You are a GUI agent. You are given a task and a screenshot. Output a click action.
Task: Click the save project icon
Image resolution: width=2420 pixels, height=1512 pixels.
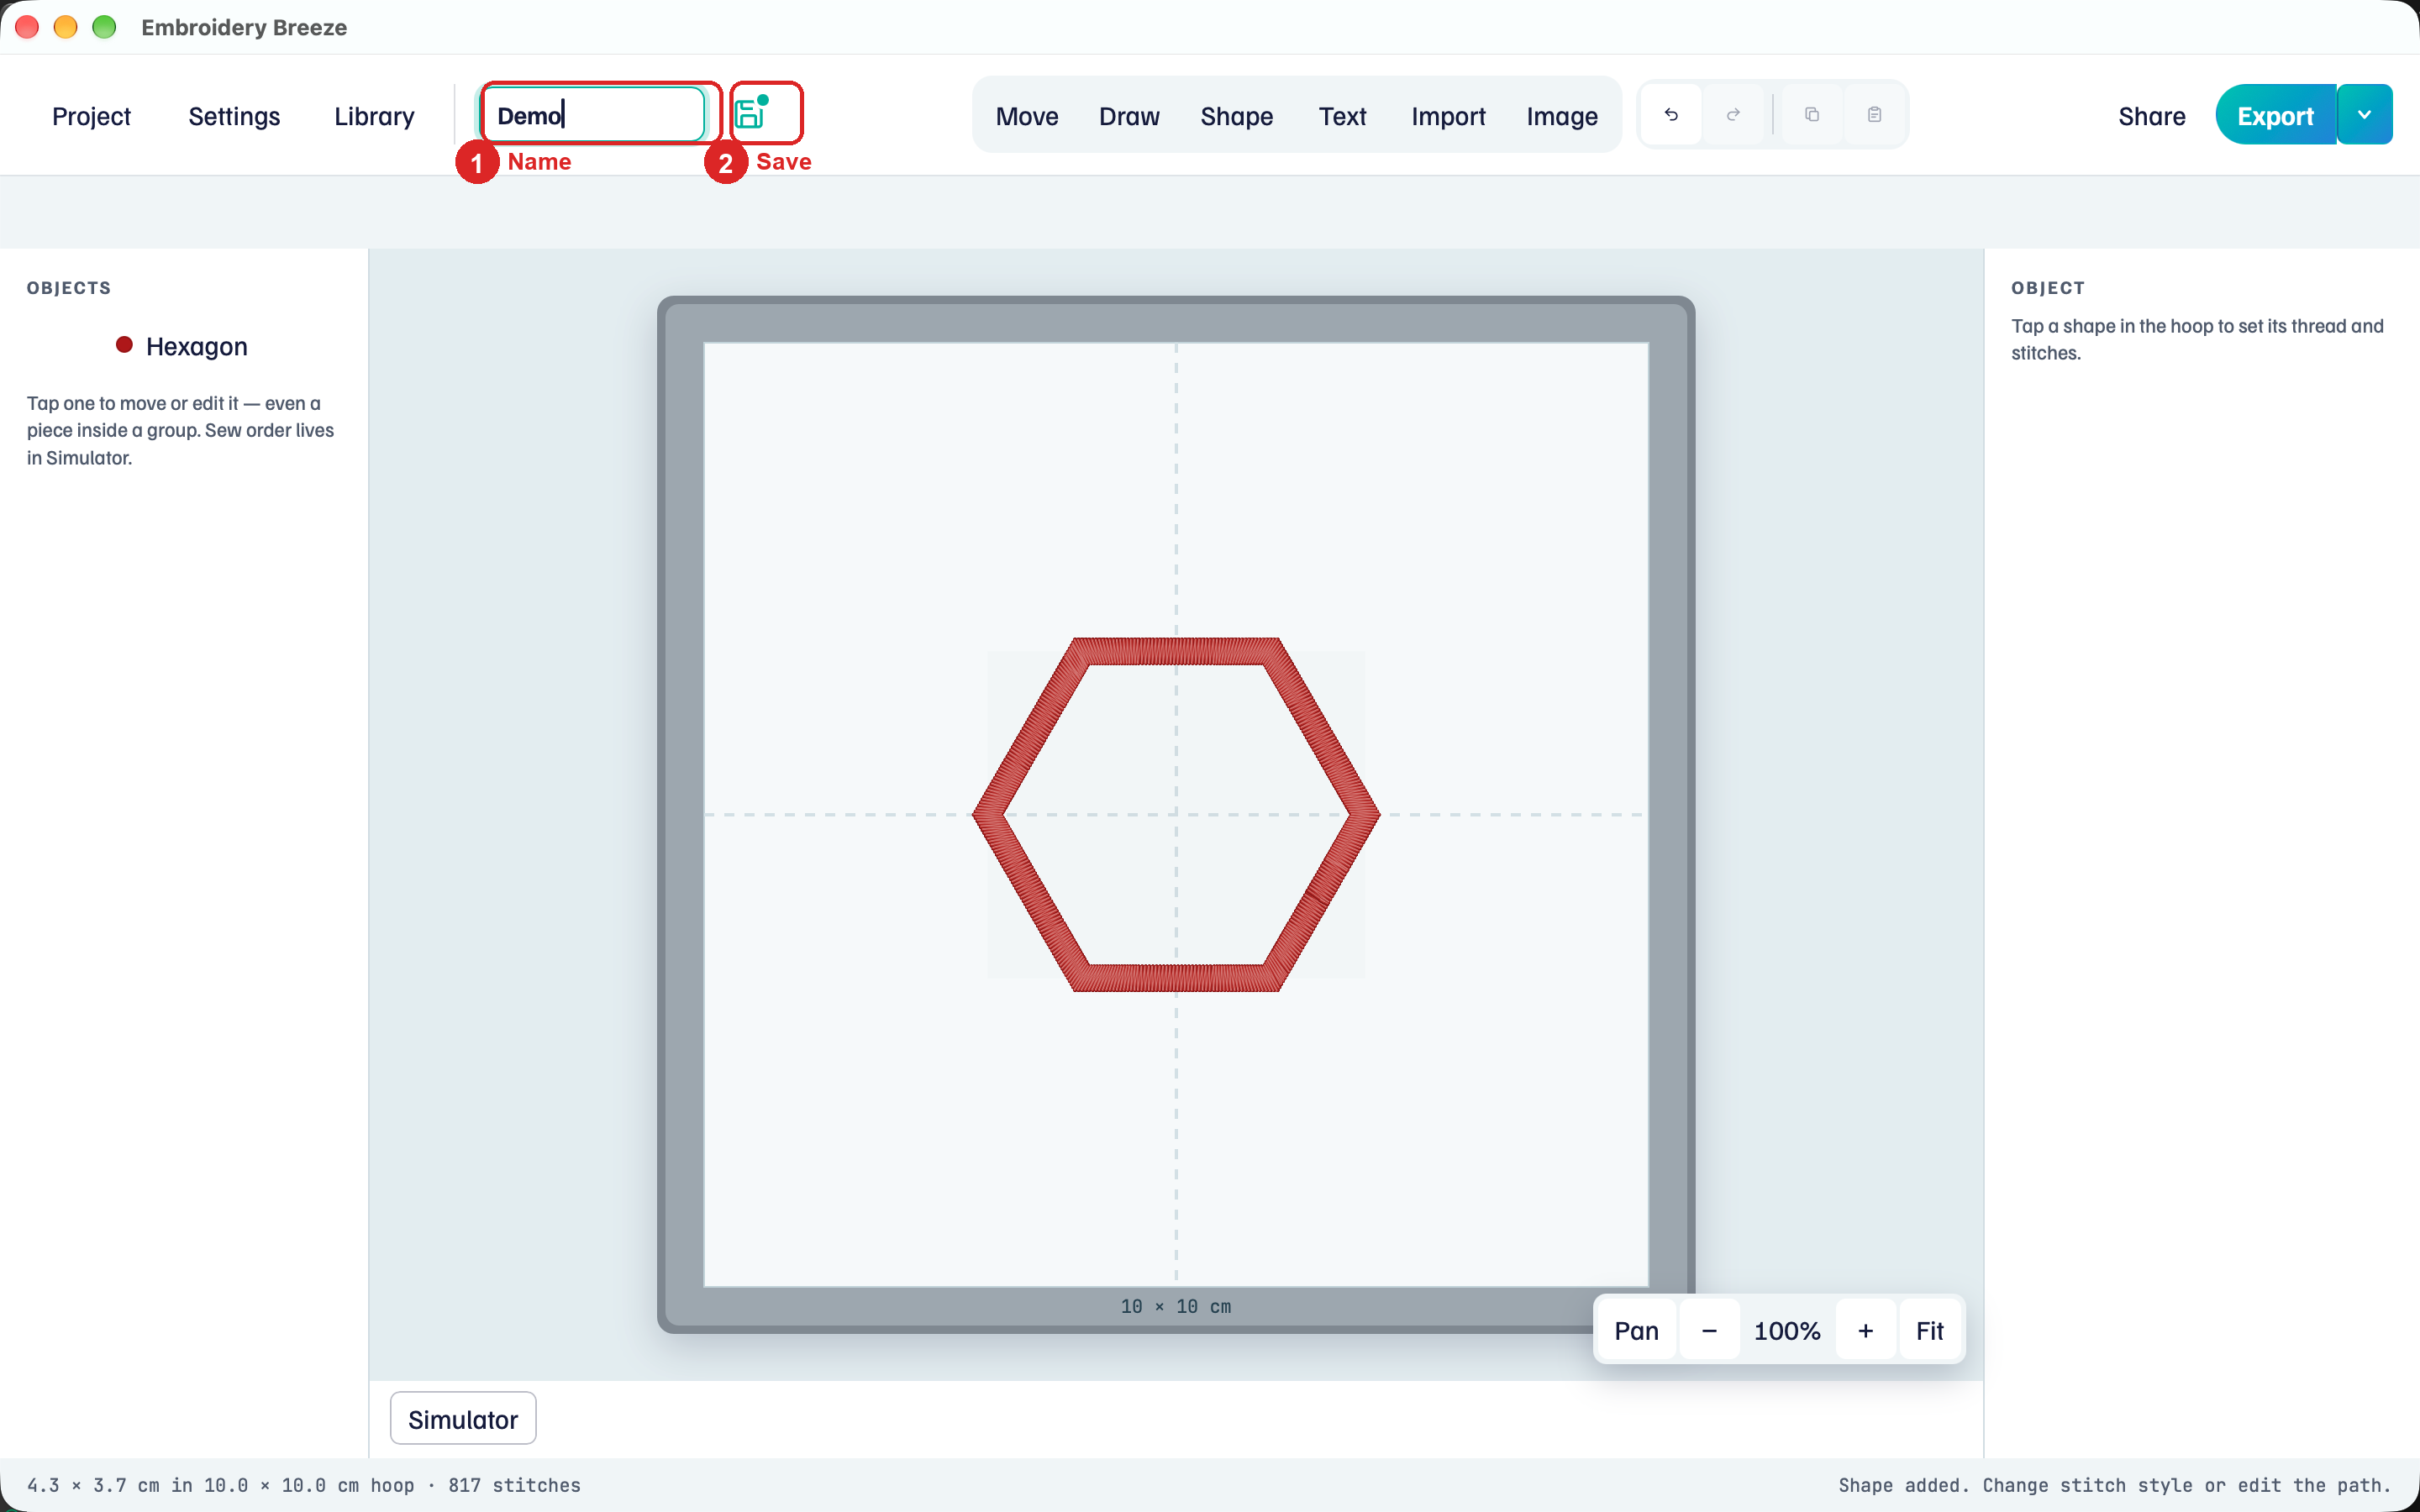(x=751, y=114)
